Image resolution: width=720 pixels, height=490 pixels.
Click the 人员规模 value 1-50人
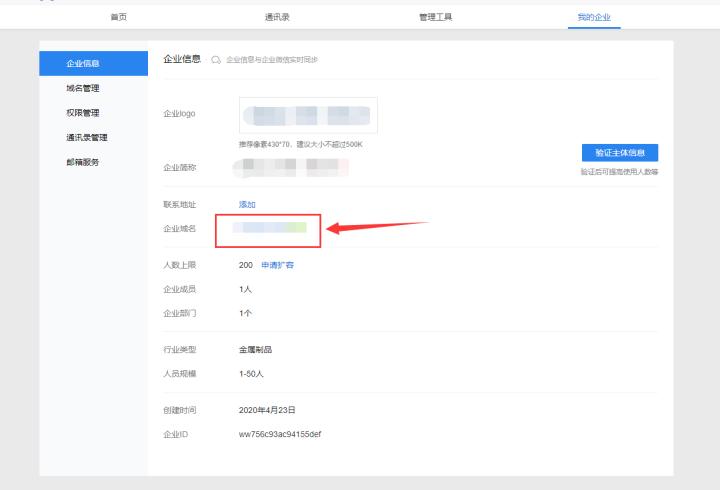251,374
